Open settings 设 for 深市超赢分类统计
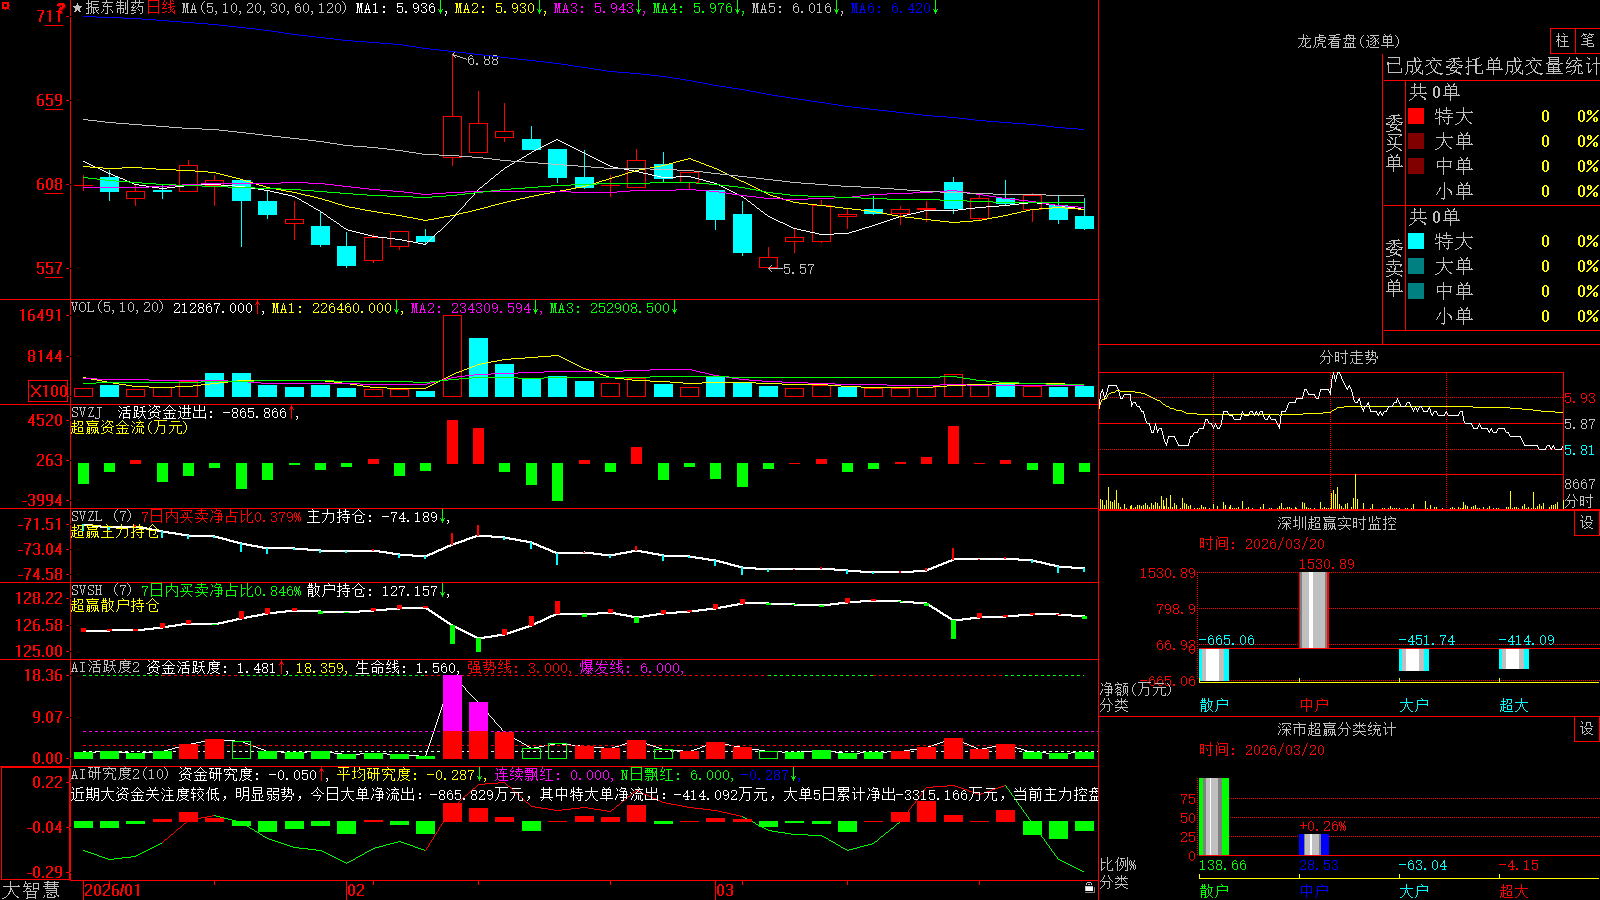 click(x=1587, y=729)
